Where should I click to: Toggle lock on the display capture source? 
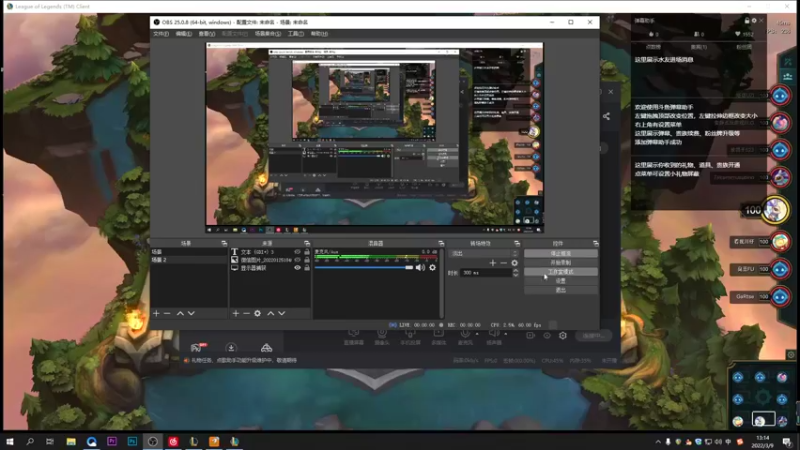click(x=307, y=268)
